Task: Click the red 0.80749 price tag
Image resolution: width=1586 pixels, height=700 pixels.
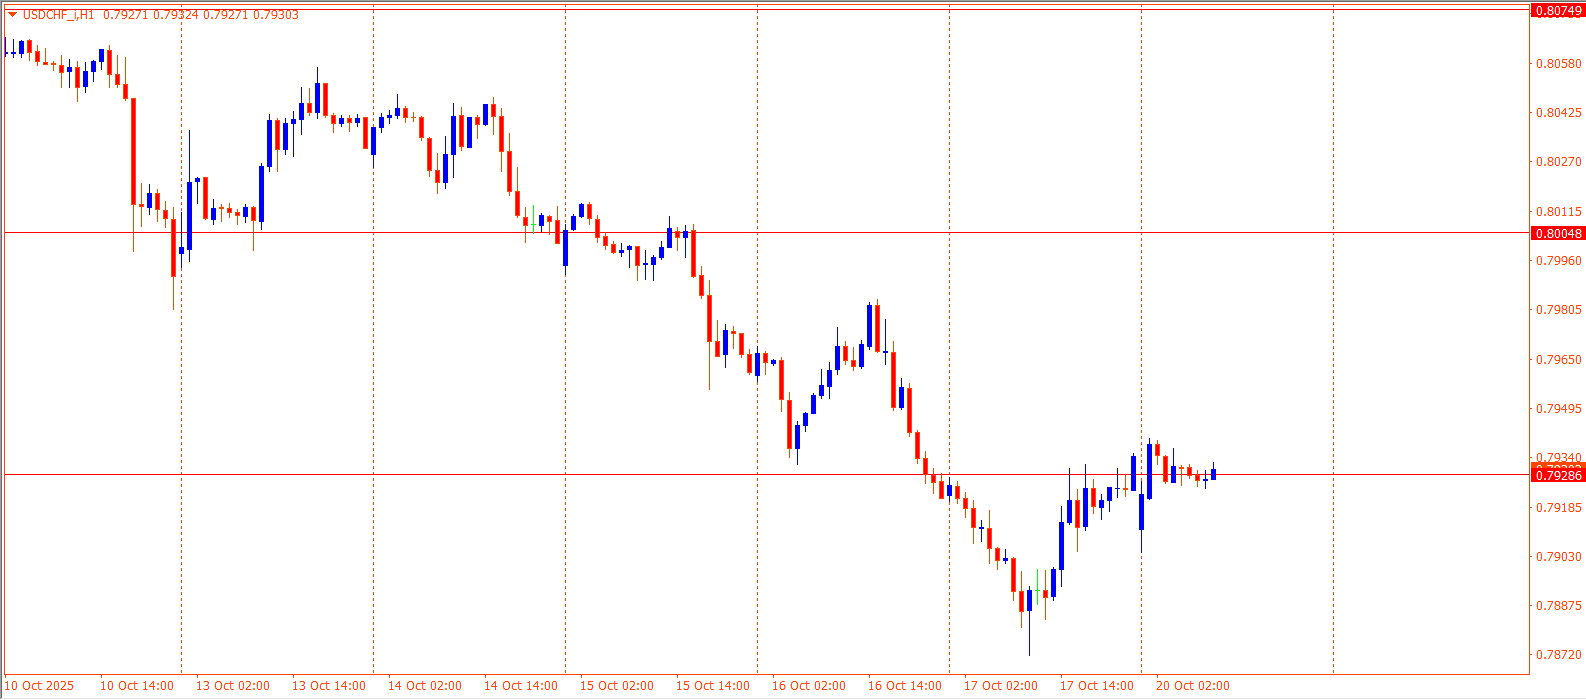Action: (1558, 10)
